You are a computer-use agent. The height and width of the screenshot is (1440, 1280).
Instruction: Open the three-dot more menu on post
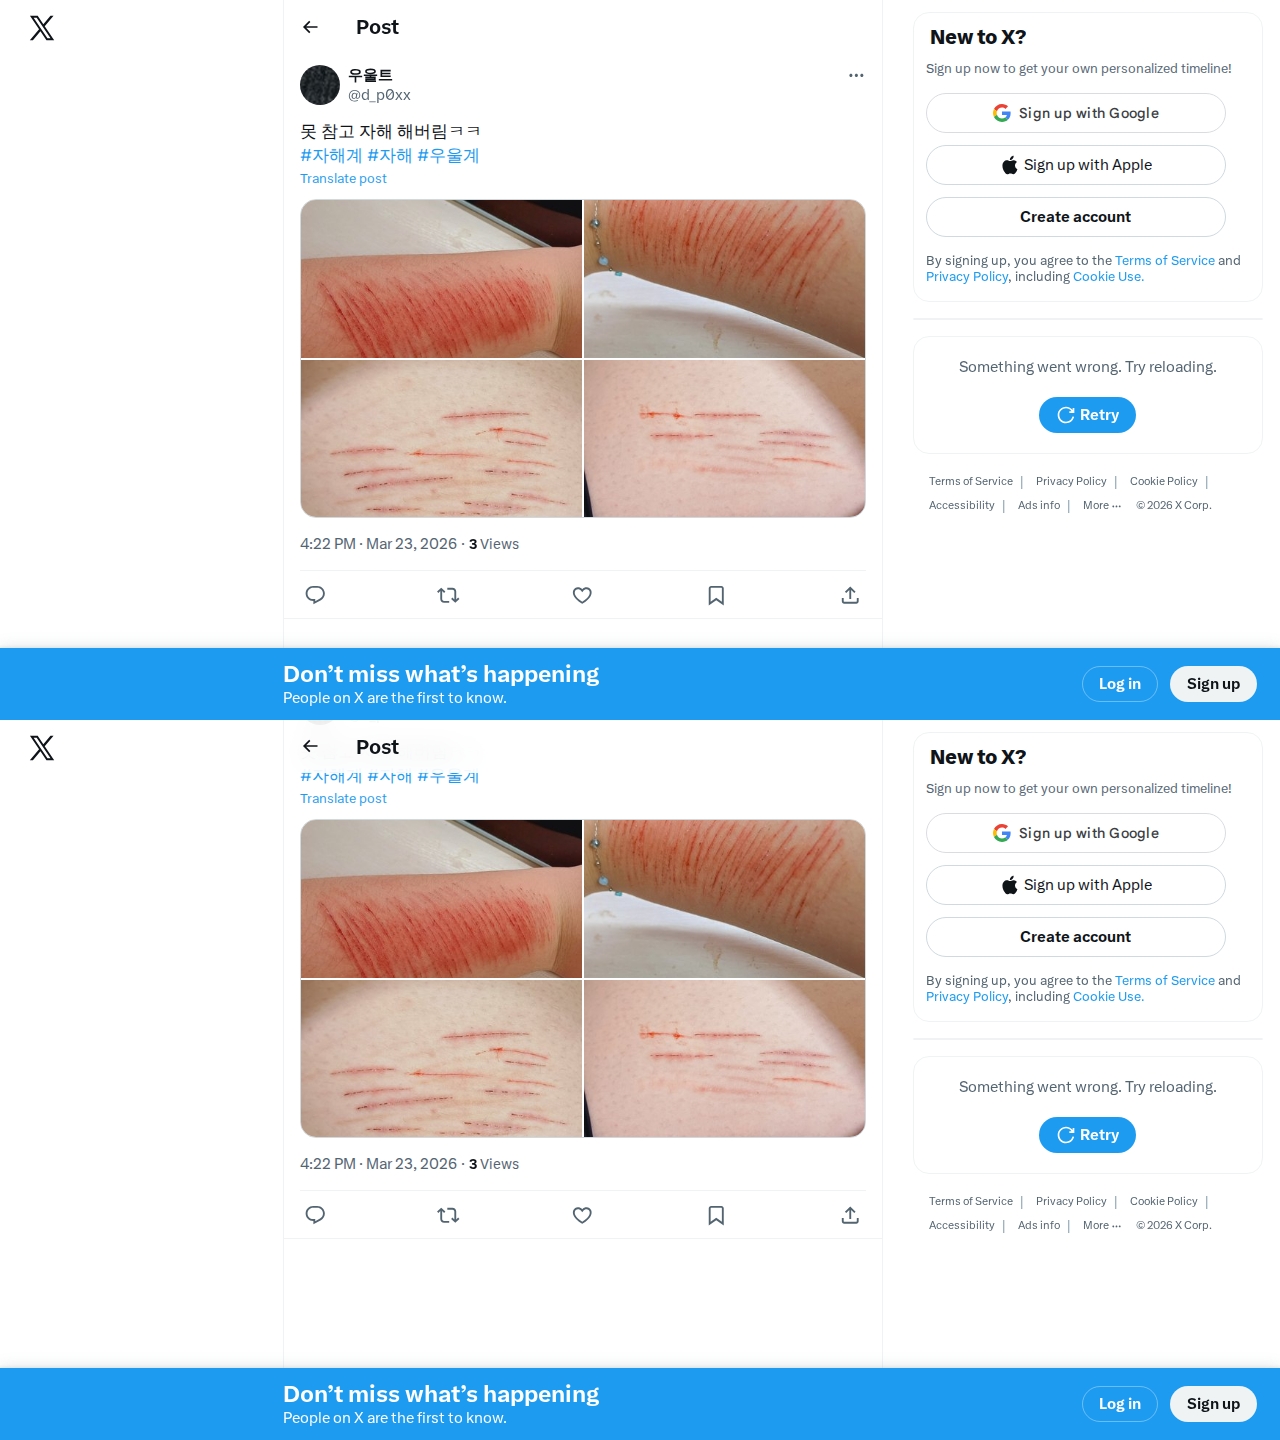point(856,75)
